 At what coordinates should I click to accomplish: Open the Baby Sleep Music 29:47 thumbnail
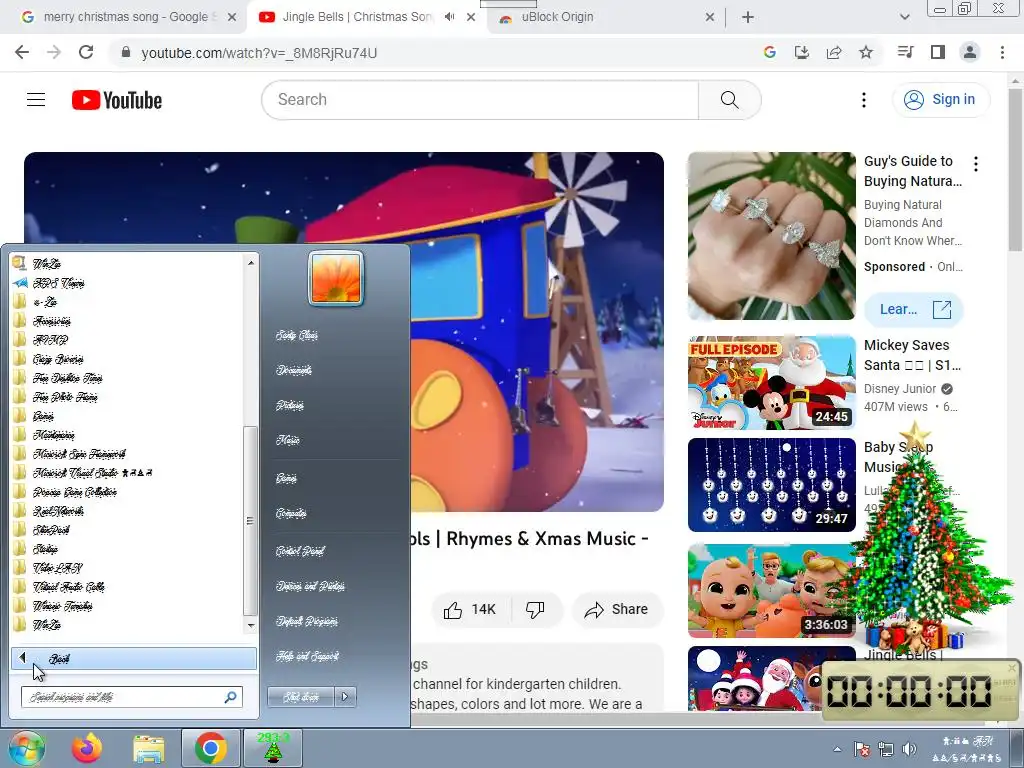pos(771,485)
